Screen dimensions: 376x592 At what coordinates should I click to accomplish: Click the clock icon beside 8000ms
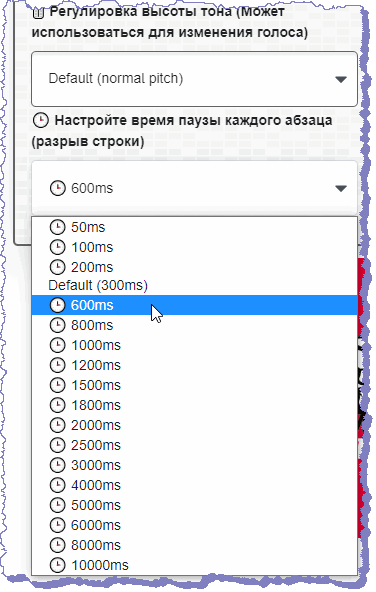pos(57,545)
